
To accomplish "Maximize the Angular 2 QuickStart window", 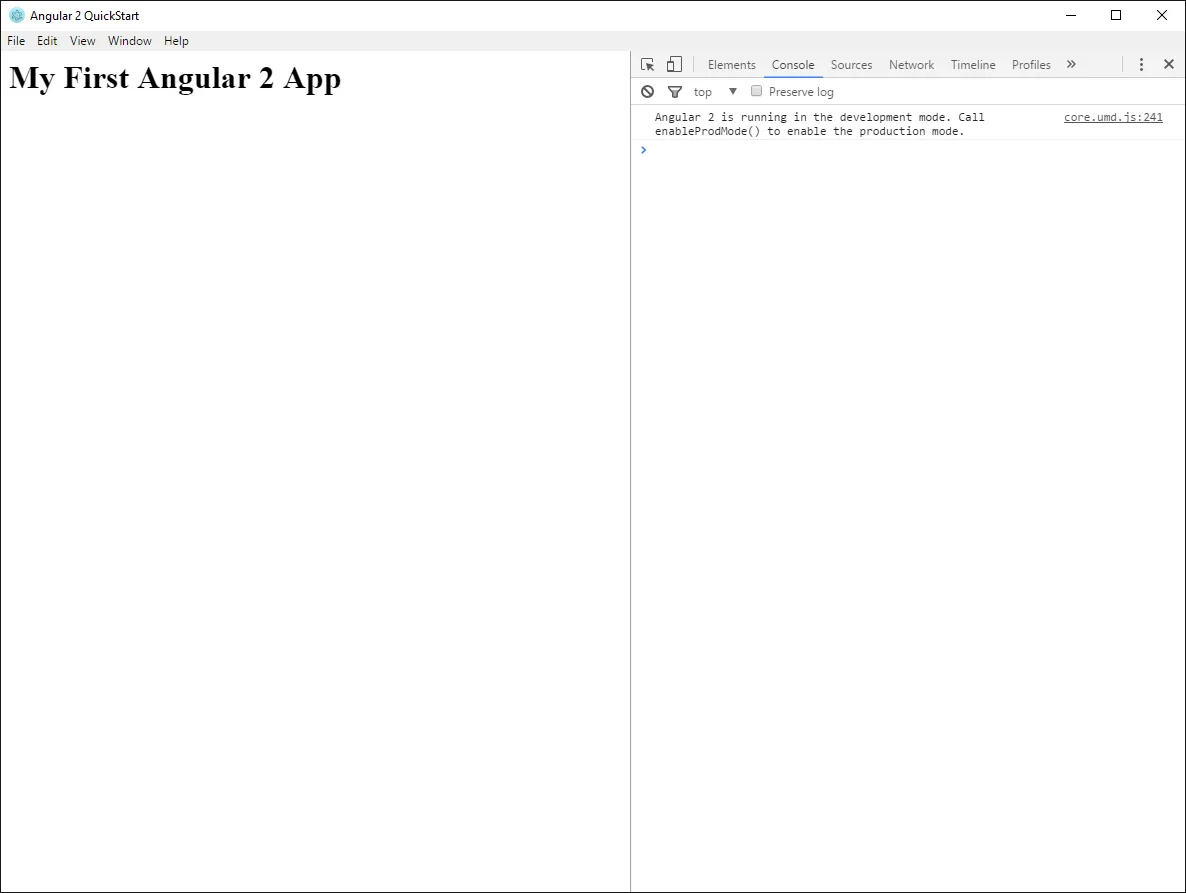I will [1116, 15].
